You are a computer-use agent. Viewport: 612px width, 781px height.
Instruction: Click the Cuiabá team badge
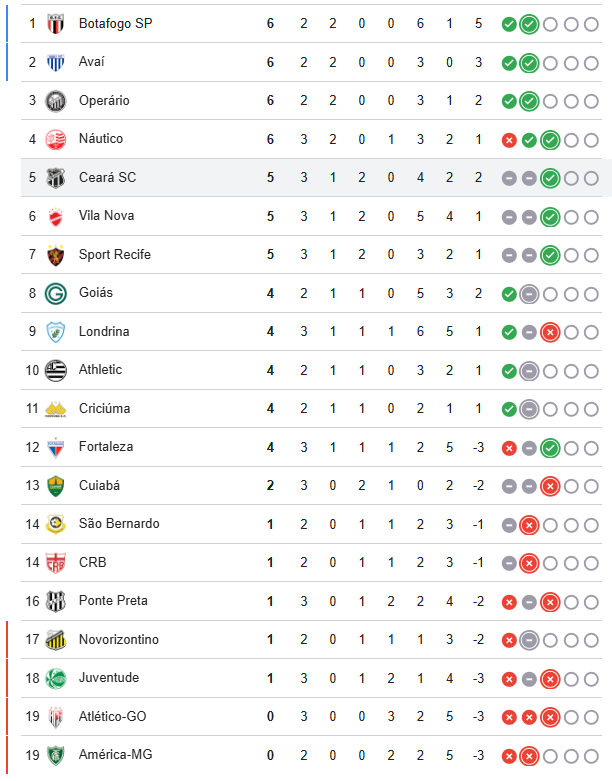(x=55, y=486)
